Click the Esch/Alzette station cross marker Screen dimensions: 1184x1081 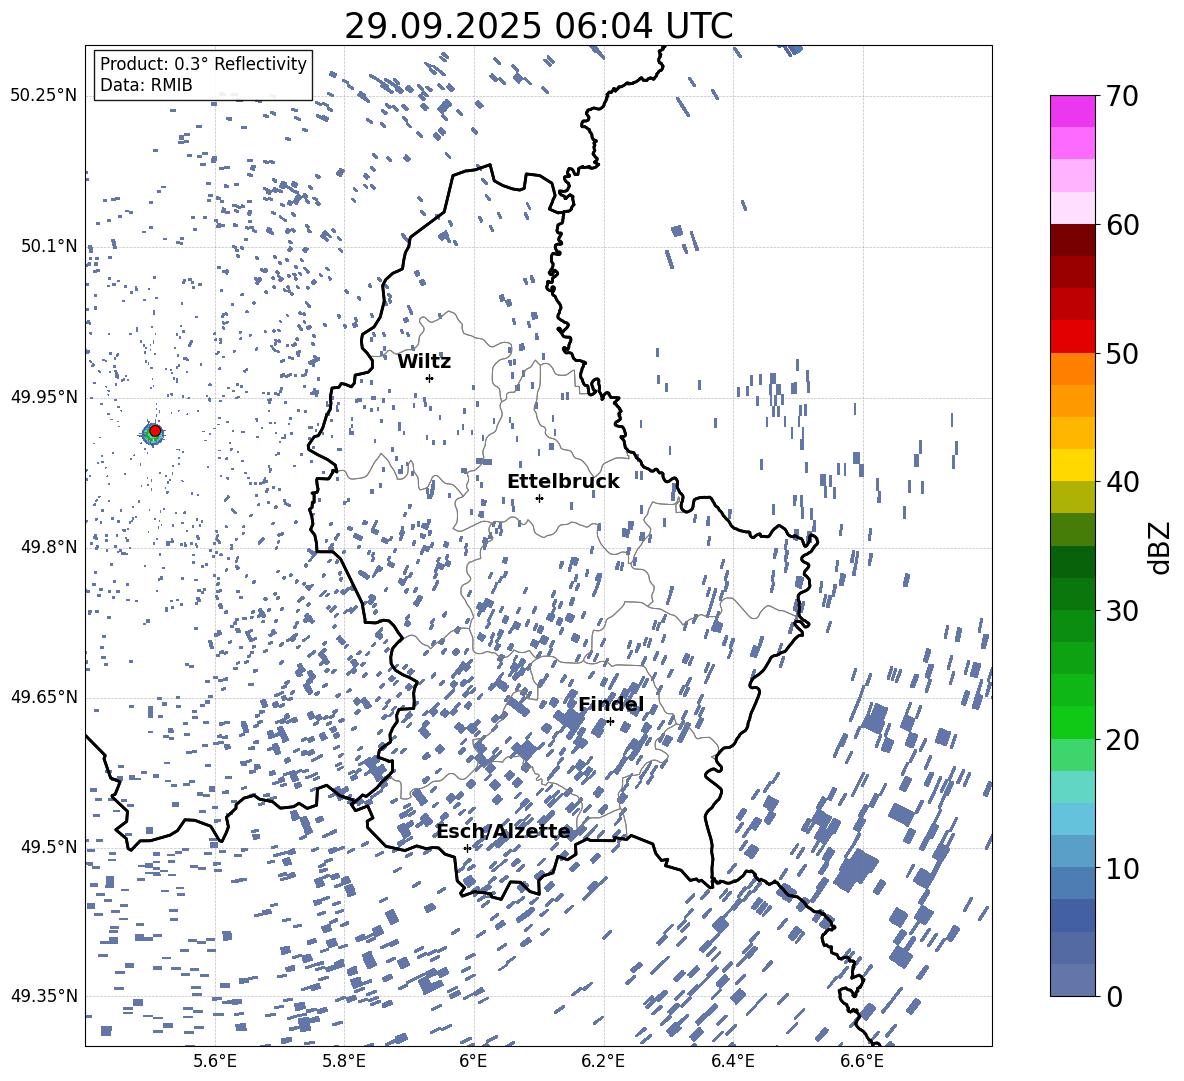pyautogui.click(x=467, y=848)
